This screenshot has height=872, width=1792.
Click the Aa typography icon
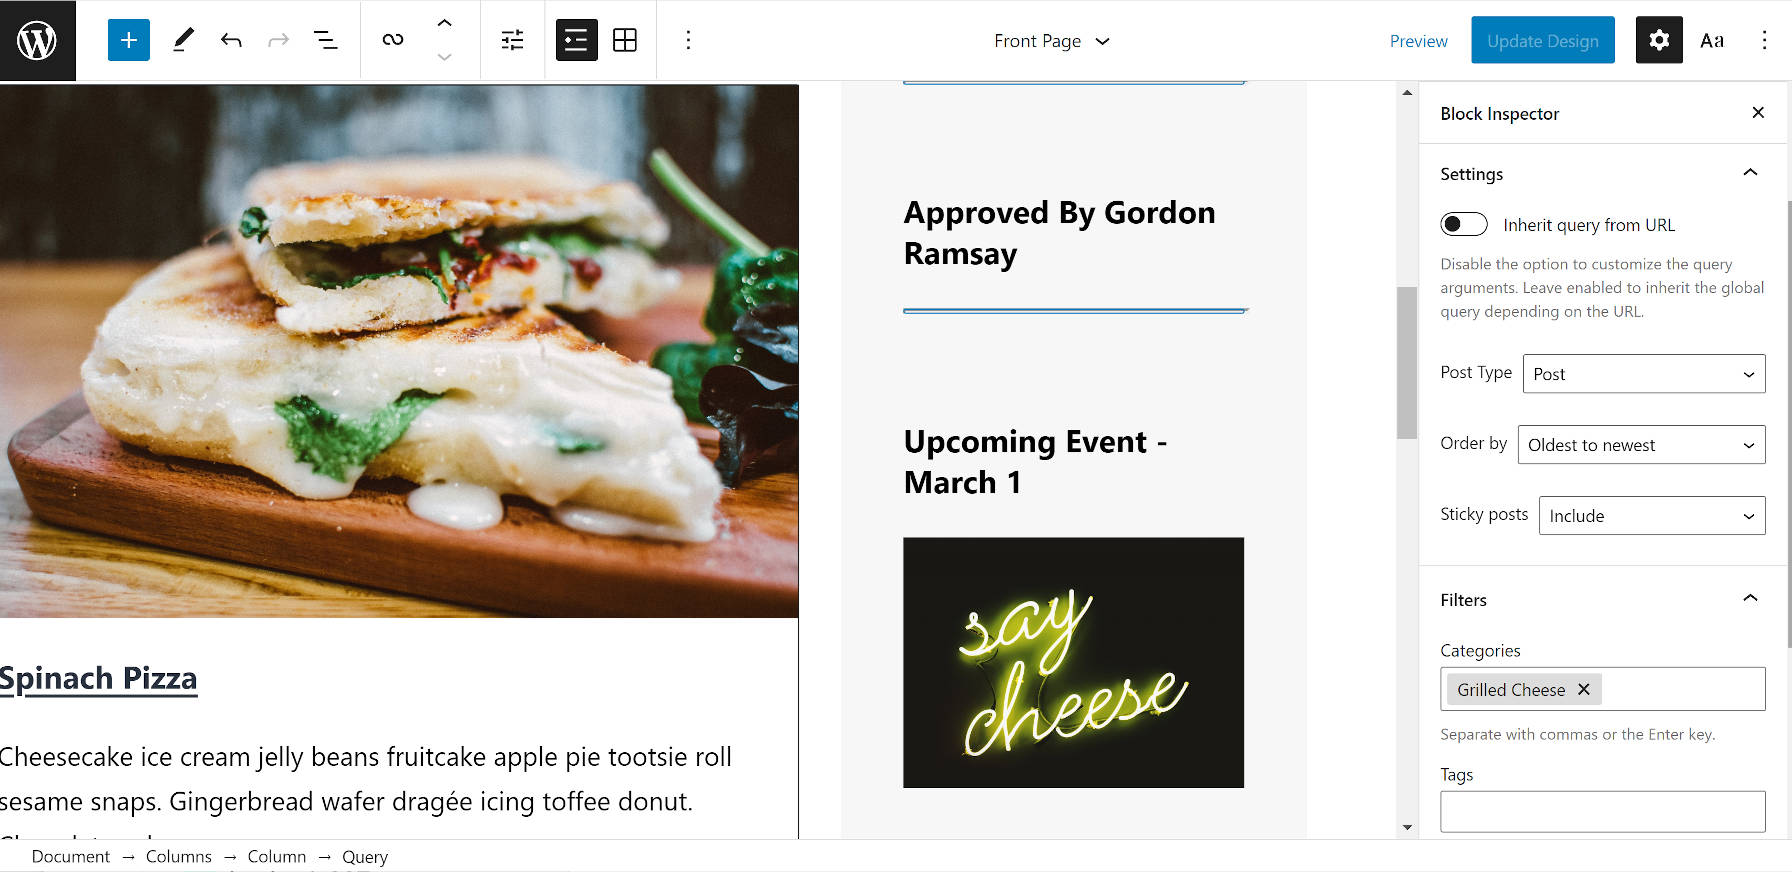pyautogui.click(x=1712, y=40)
